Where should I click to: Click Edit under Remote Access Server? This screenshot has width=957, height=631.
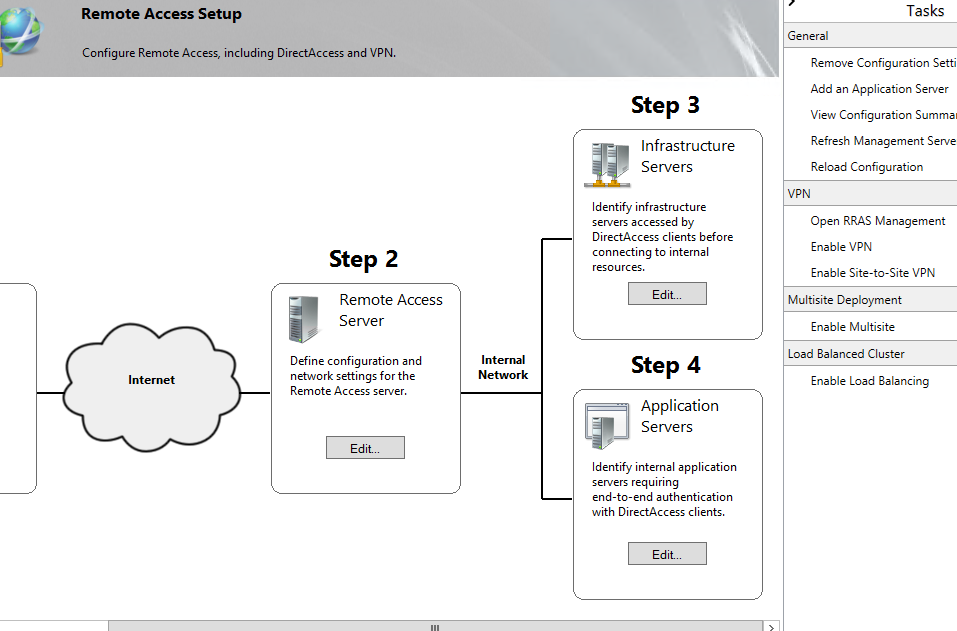click(x=365, y=447)
